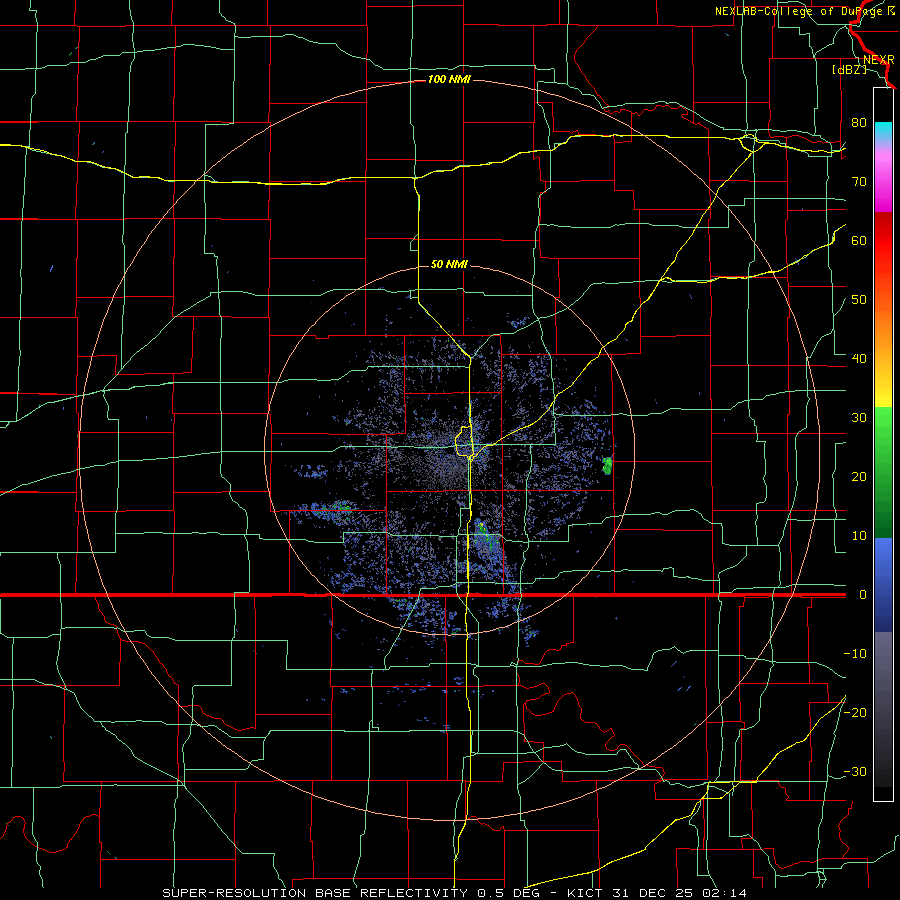Click the "70" value on the dBZ scale
Image resolution: width=900 pixels, height=900 pixels.
pos(859,181)
